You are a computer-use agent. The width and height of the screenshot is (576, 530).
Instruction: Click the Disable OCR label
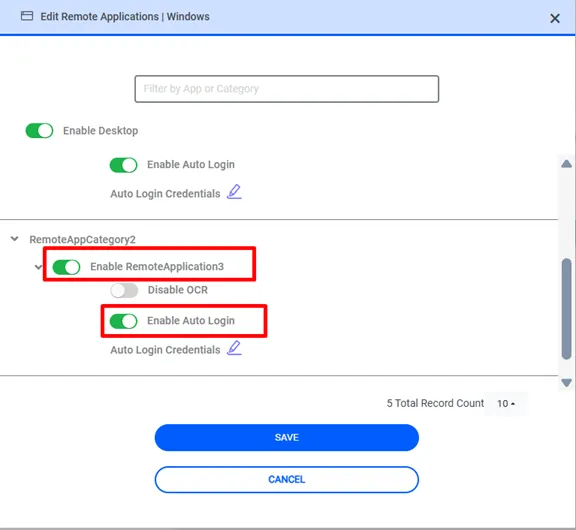pyautogui.click(x=178, y=290)
